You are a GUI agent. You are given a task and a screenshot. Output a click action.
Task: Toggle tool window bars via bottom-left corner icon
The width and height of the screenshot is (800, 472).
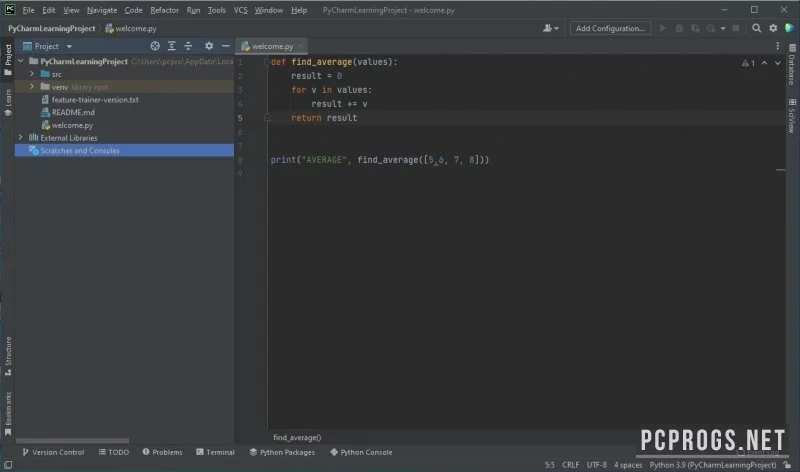pos(8,465)
